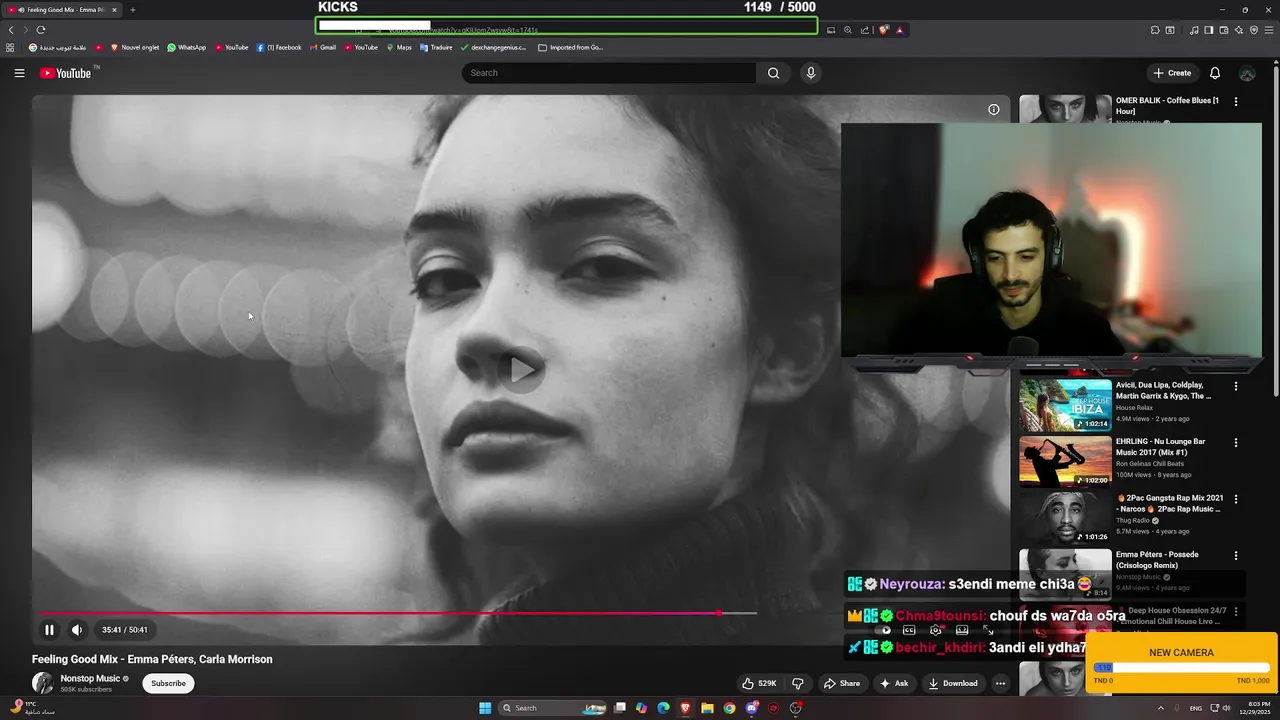1280x720 pixels.
Task: Start voice search with the microphone
Action: tap(811, 73)
